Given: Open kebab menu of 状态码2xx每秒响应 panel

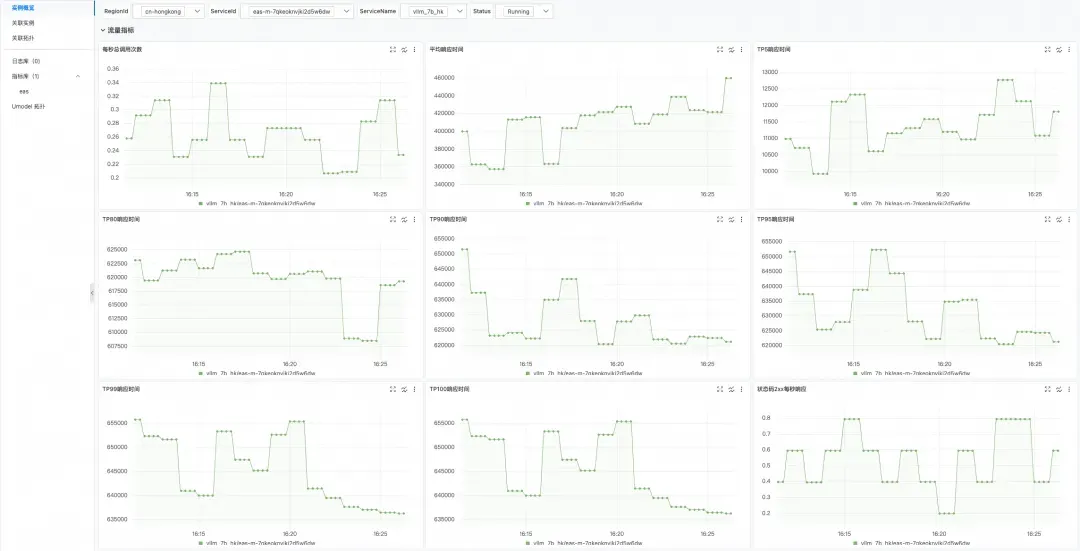Looking at the screenshot, I should (x=1069, y=389).
